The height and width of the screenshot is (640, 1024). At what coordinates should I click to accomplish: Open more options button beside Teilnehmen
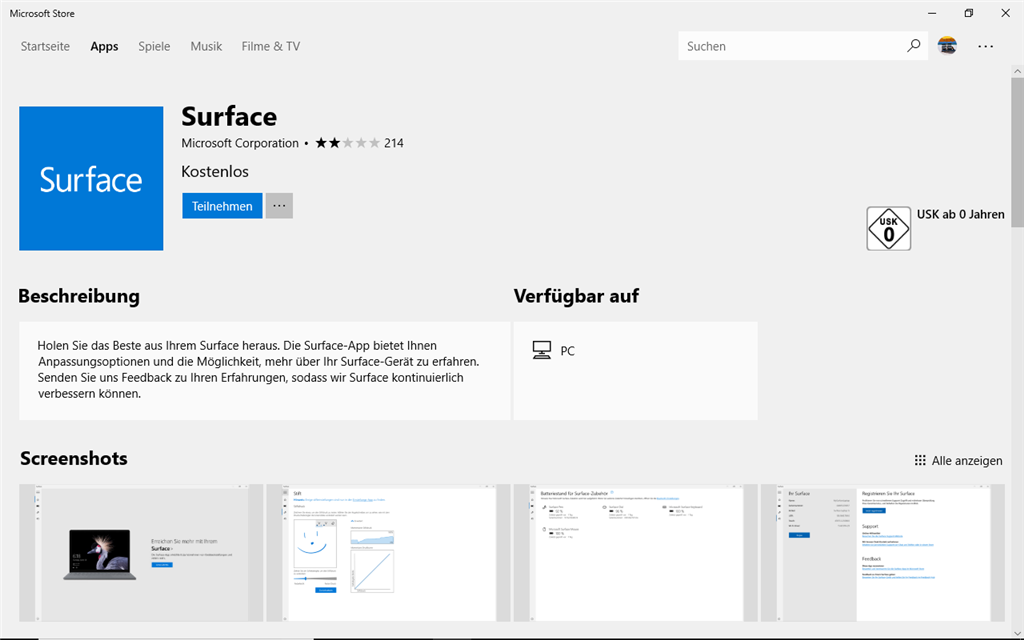[279, 206]
